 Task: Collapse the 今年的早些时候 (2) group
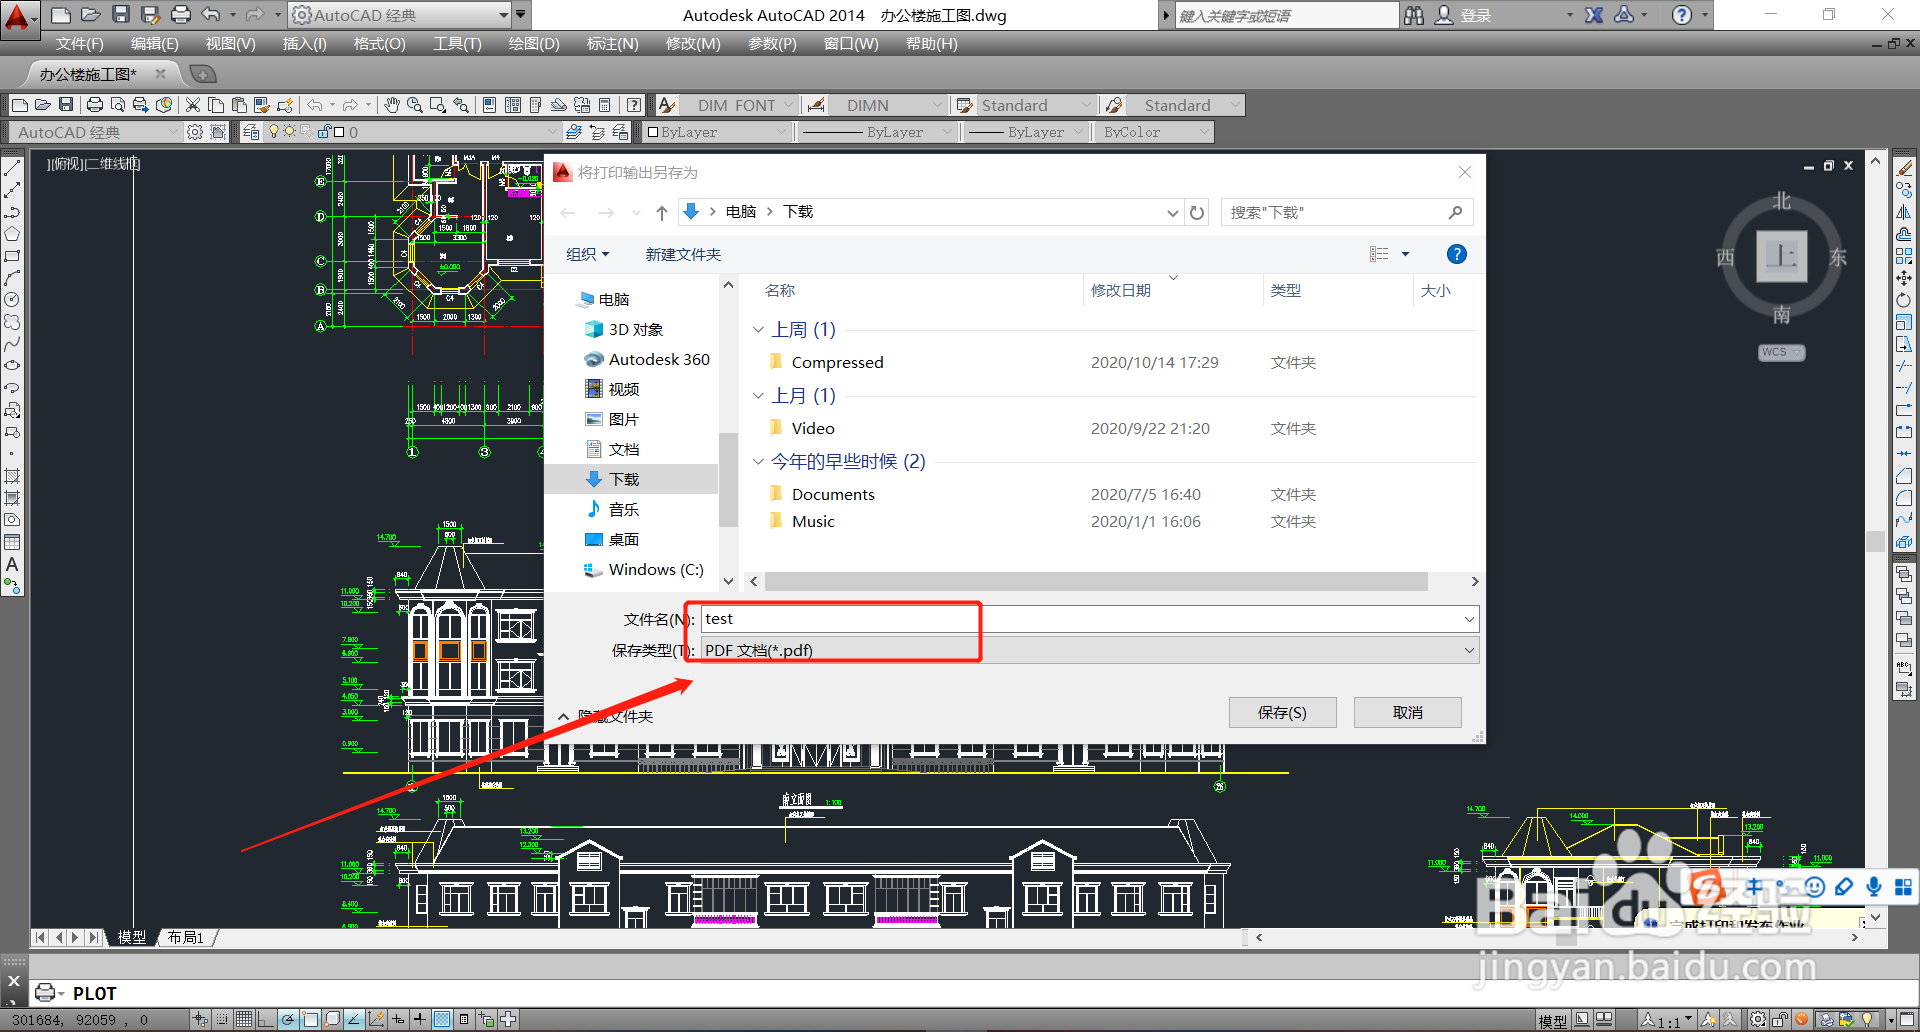758,461
